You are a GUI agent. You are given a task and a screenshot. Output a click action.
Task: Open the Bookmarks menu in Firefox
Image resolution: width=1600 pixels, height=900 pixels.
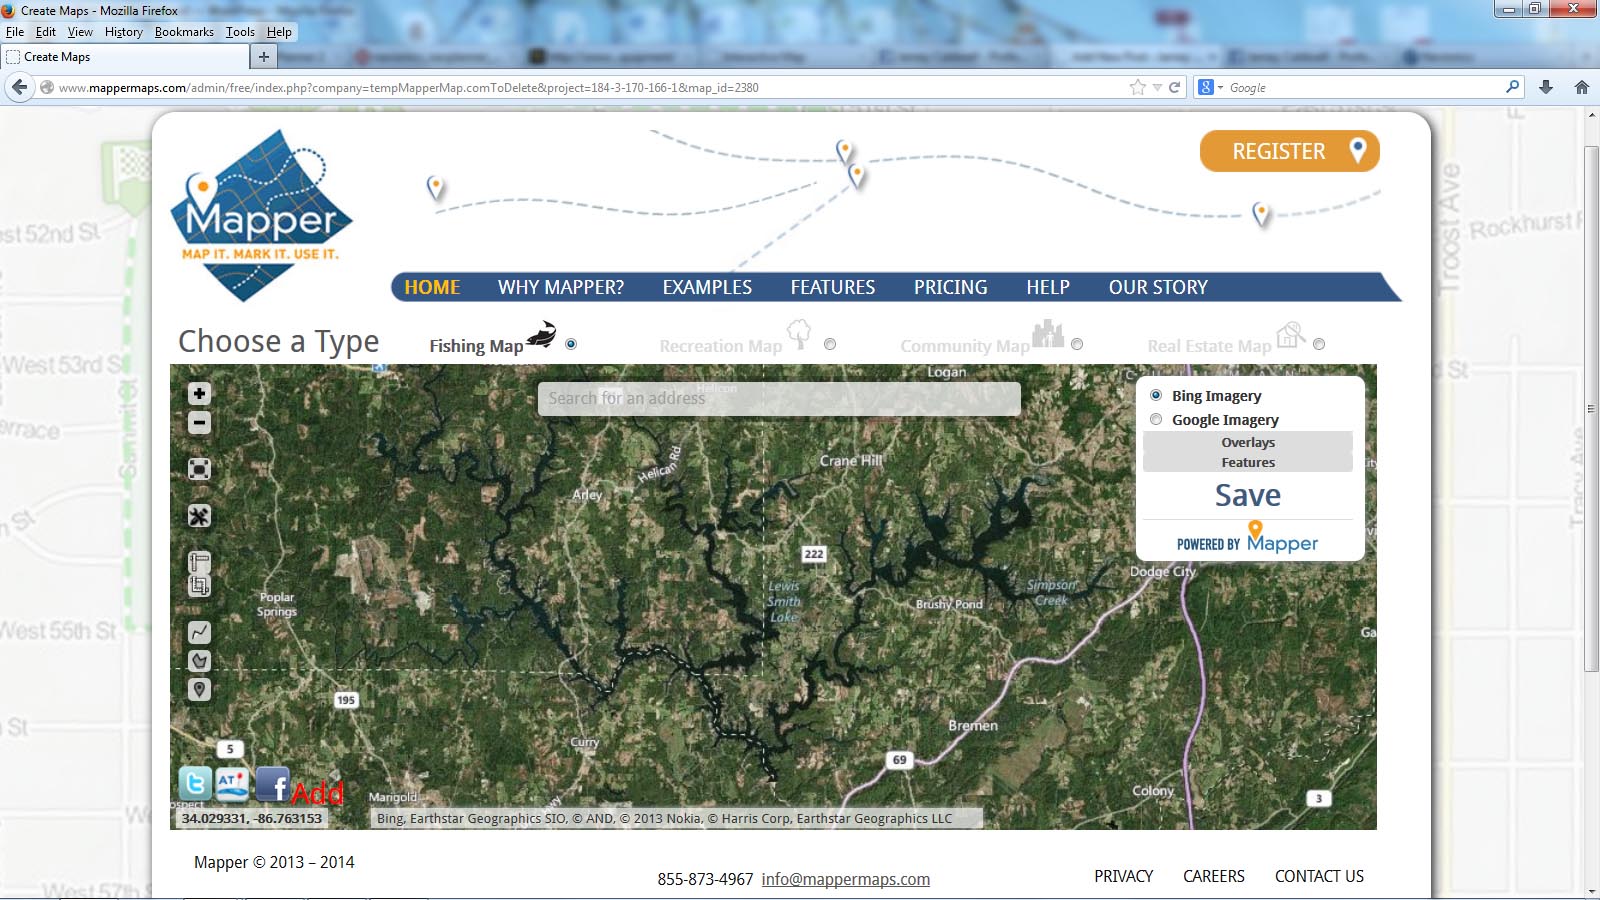pyautogui.click(x=184, y=32)
